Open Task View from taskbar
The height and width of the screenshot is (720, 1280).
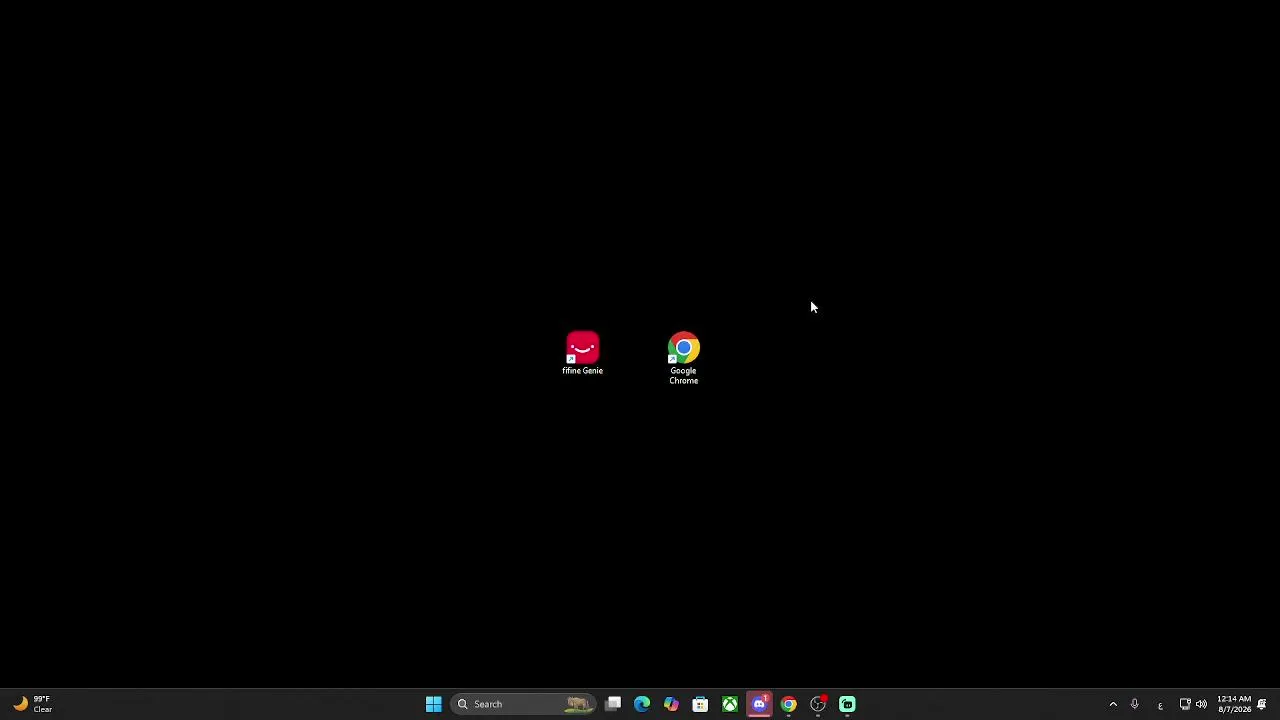(613, 704)
